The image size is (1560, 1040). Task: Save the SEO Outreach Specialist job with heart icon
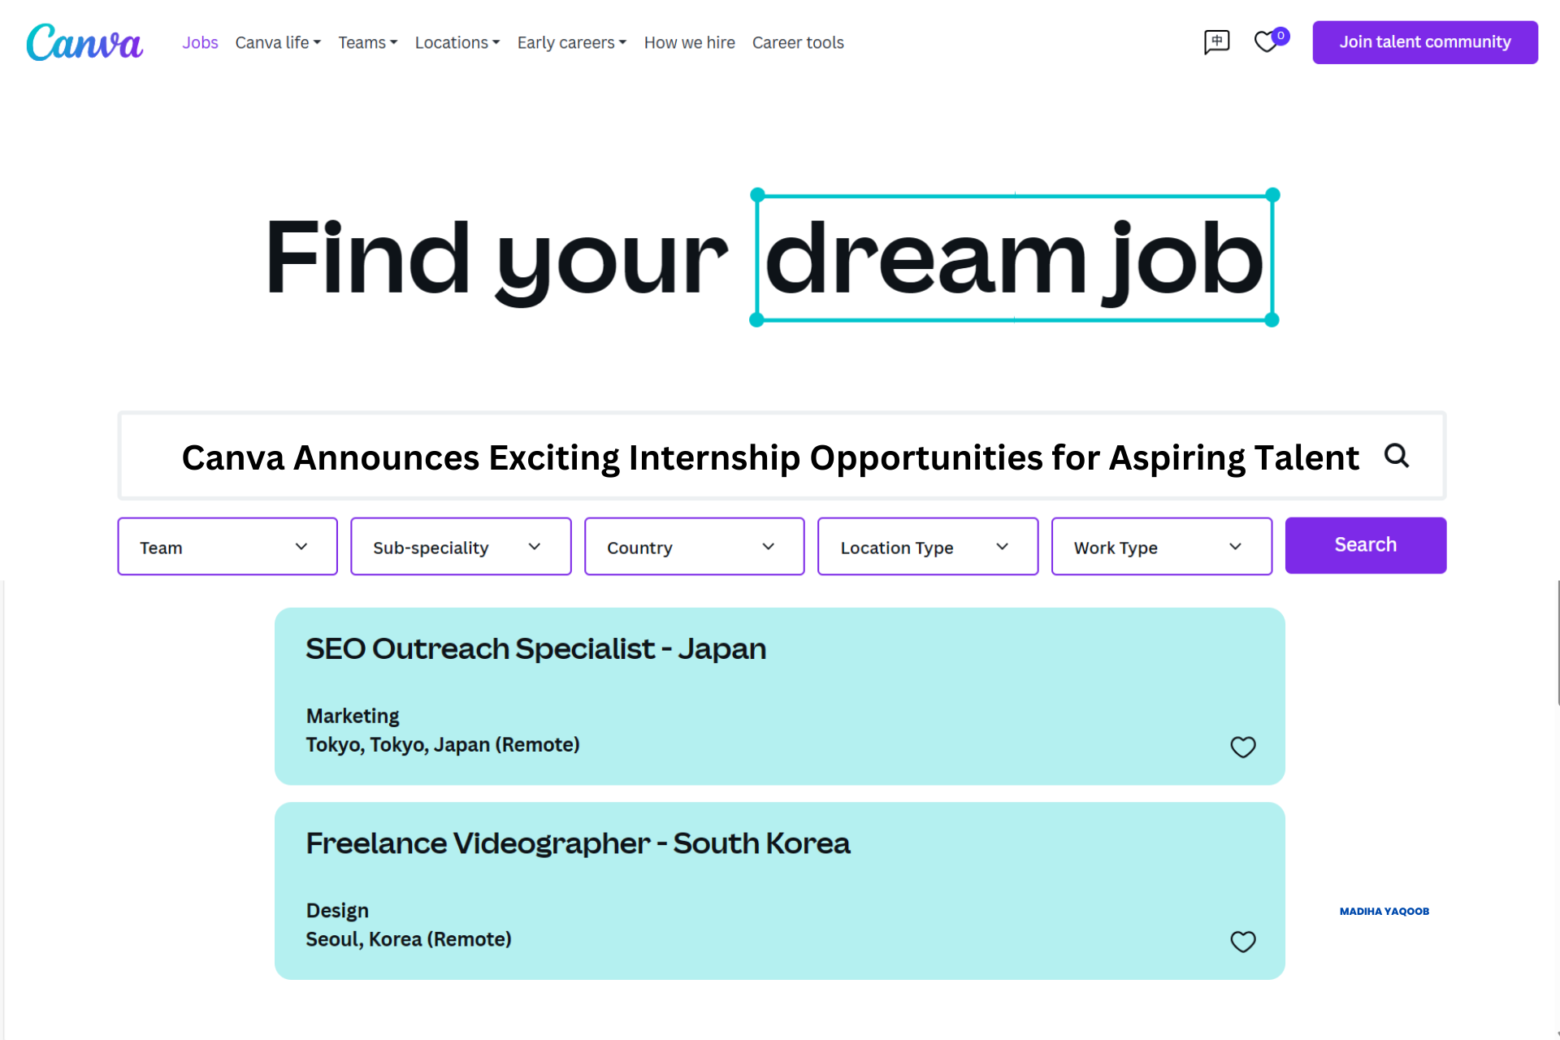click(1243, 747)
